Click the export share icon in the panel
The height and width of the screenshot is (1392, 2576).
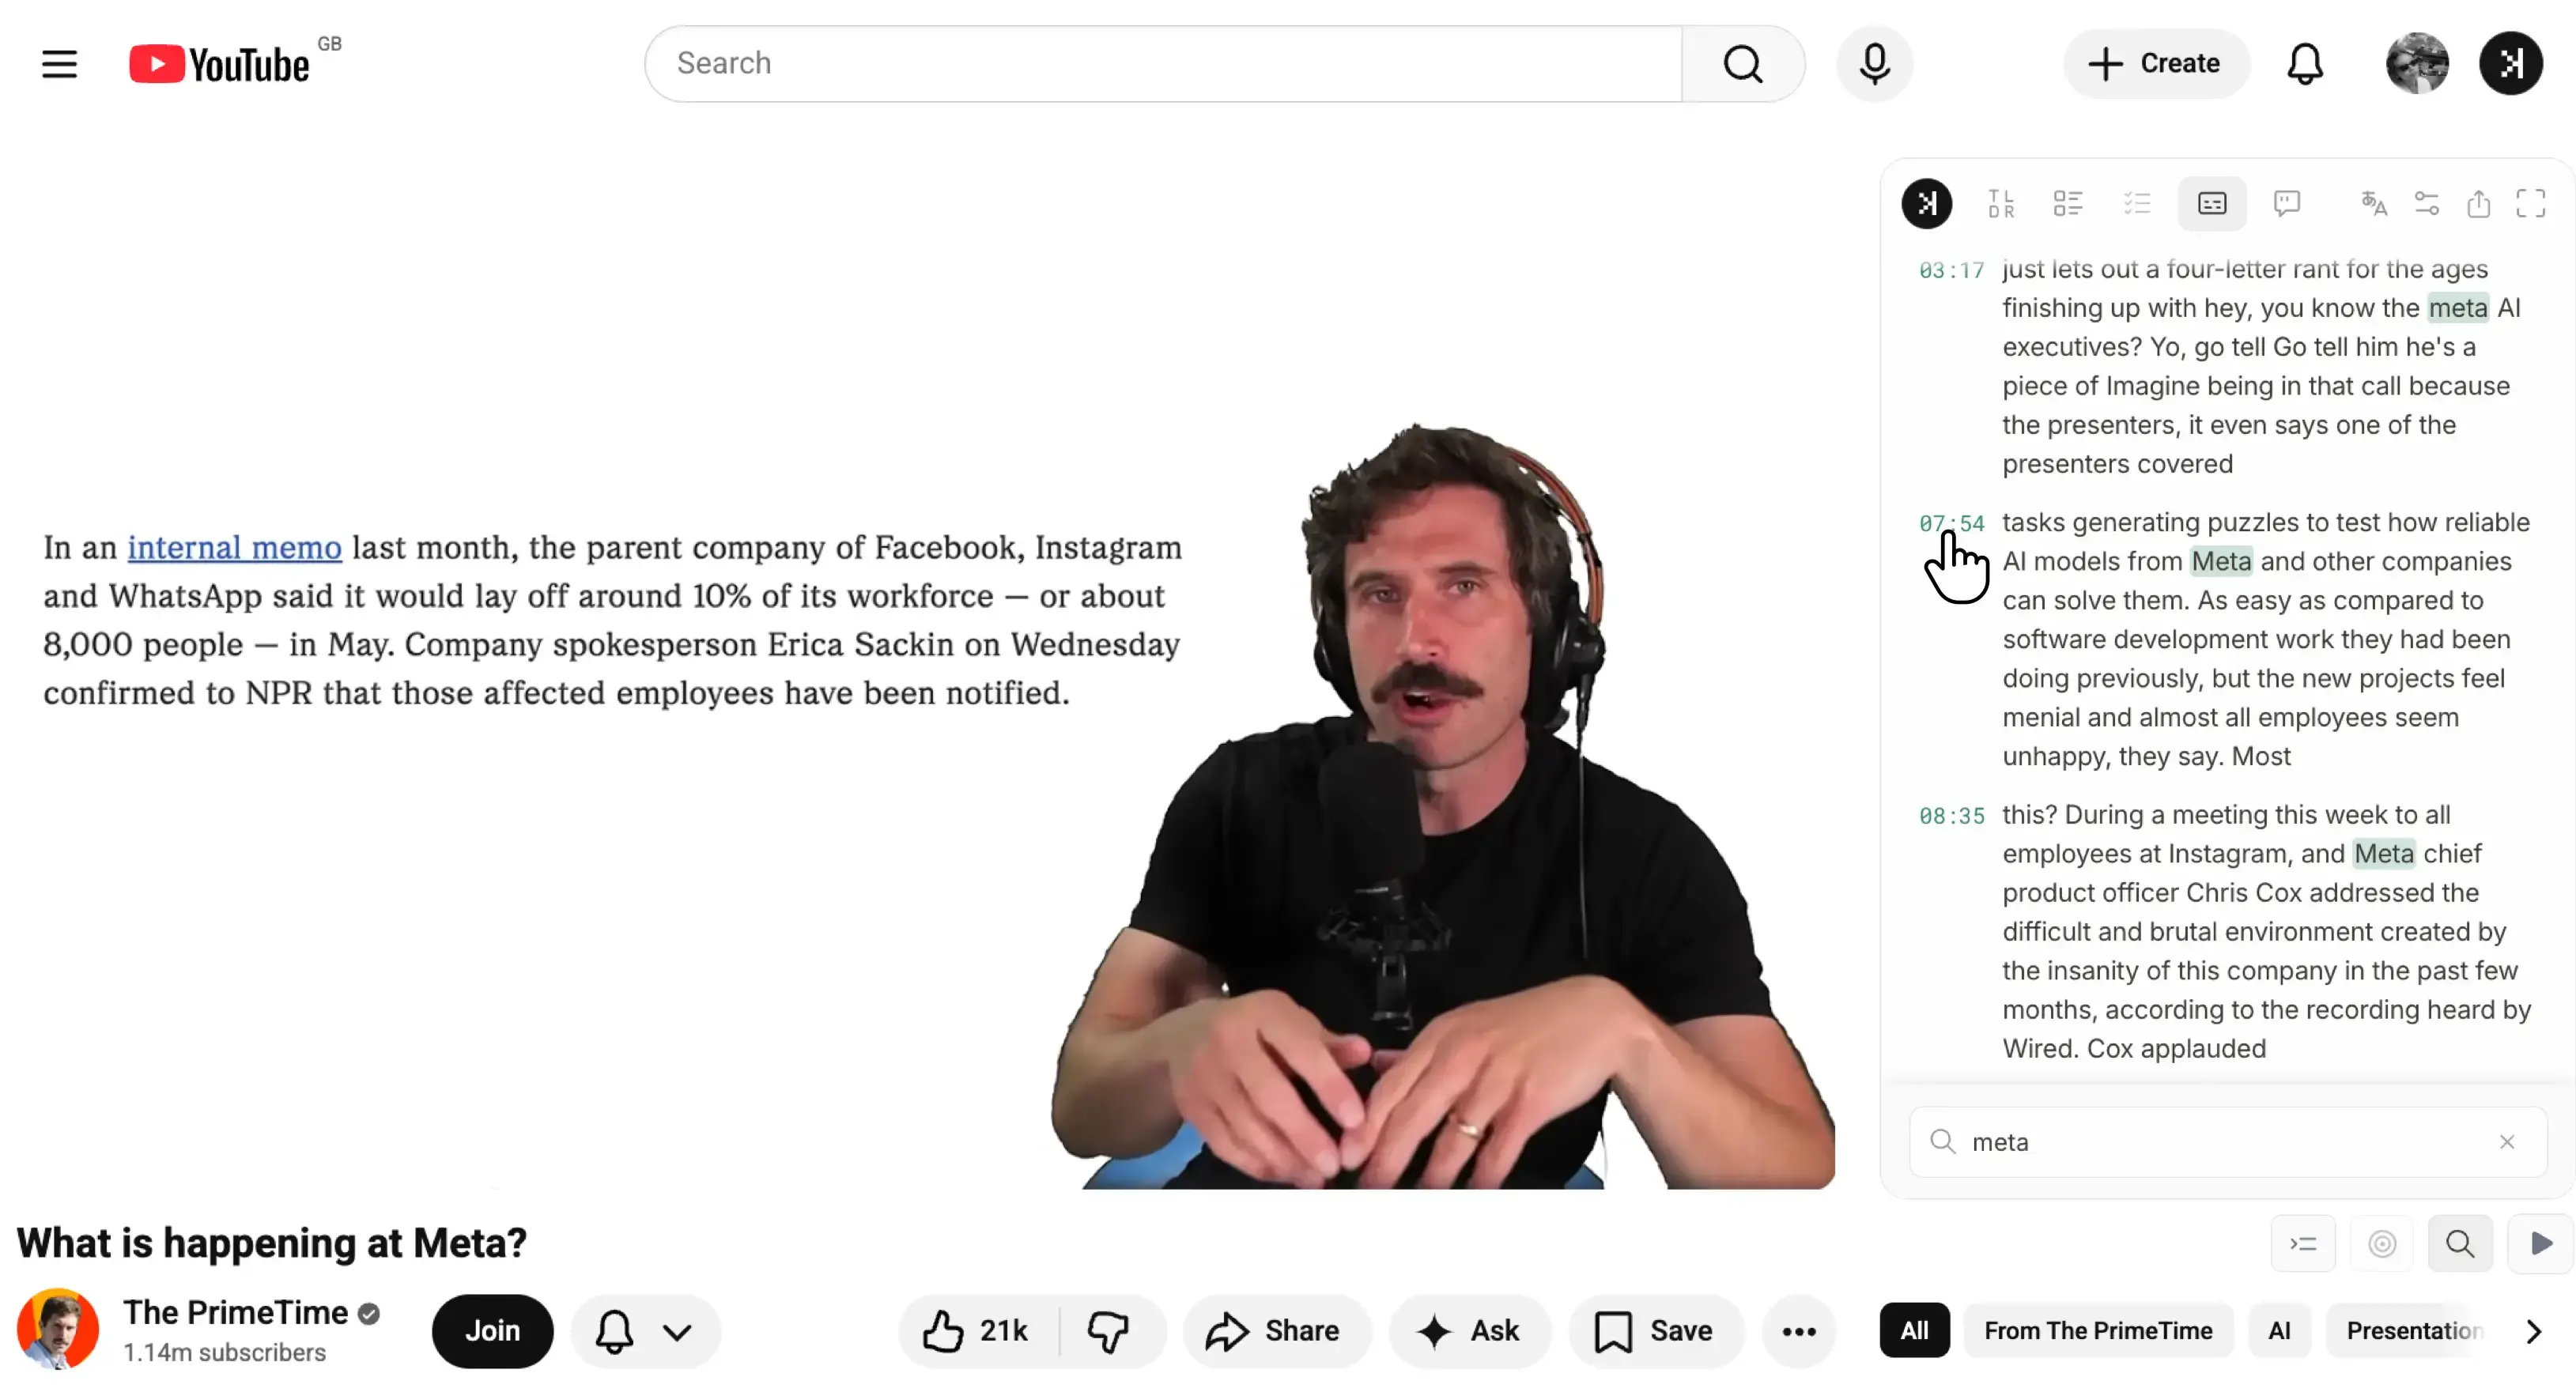click(2479, 204)
